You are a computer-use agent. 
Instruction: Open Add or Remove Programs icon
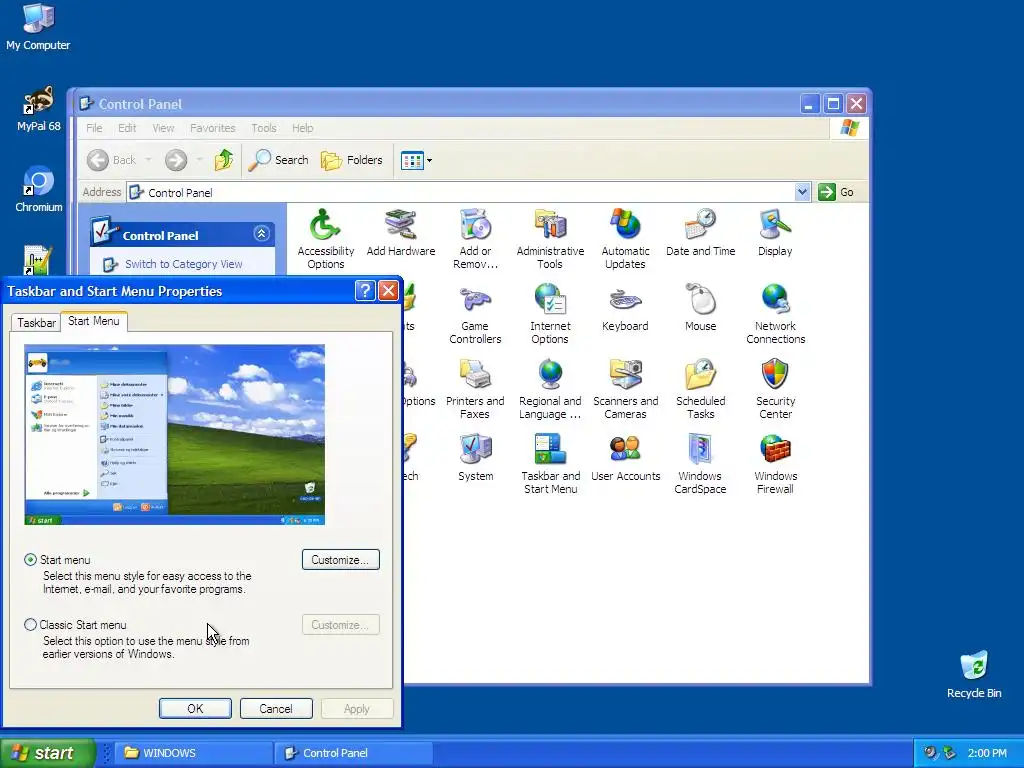pos(475,238)
